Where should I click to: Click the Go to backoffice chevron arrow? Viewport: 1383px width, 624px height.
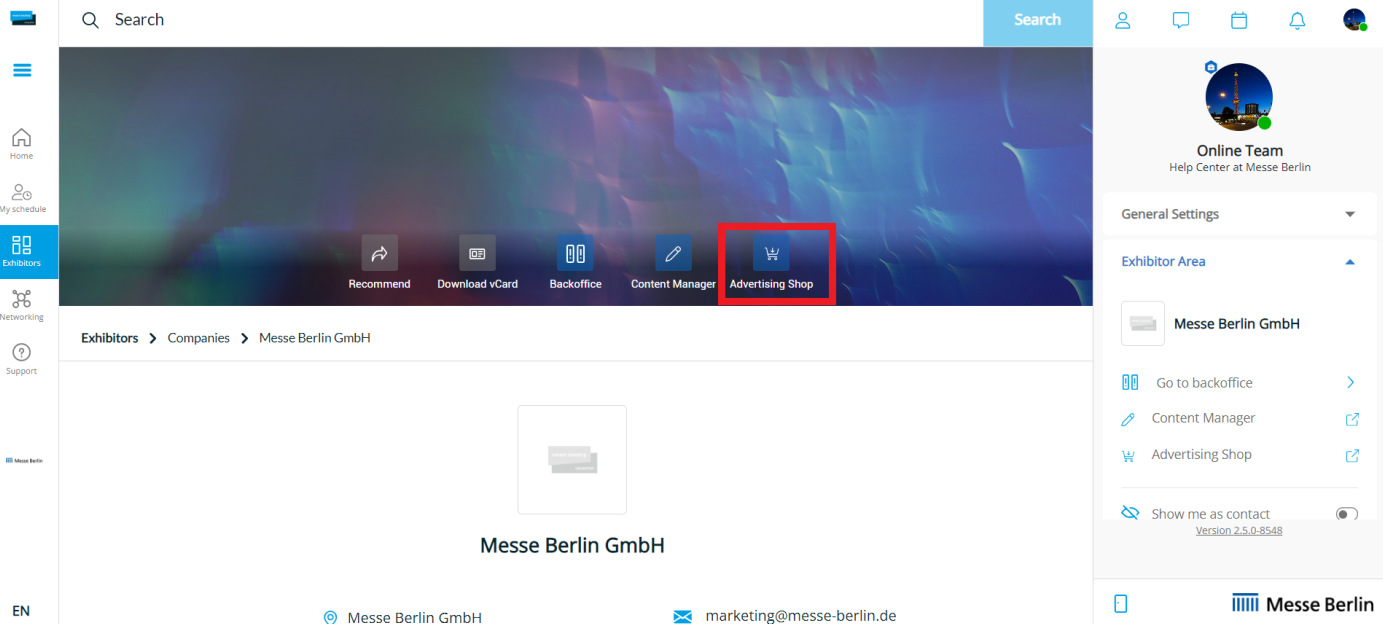(1351, 382)
